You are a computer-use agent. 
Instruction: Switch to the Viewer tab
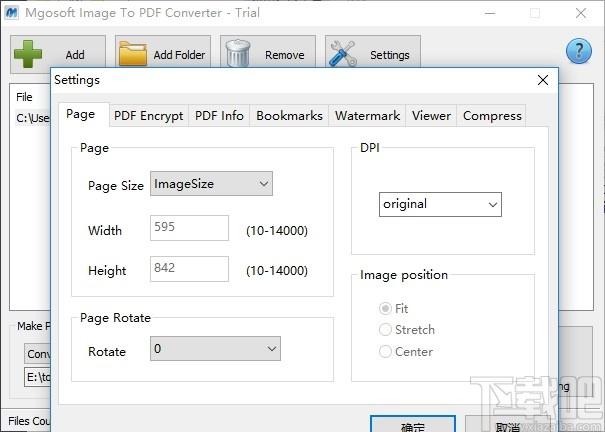point(431,116)
